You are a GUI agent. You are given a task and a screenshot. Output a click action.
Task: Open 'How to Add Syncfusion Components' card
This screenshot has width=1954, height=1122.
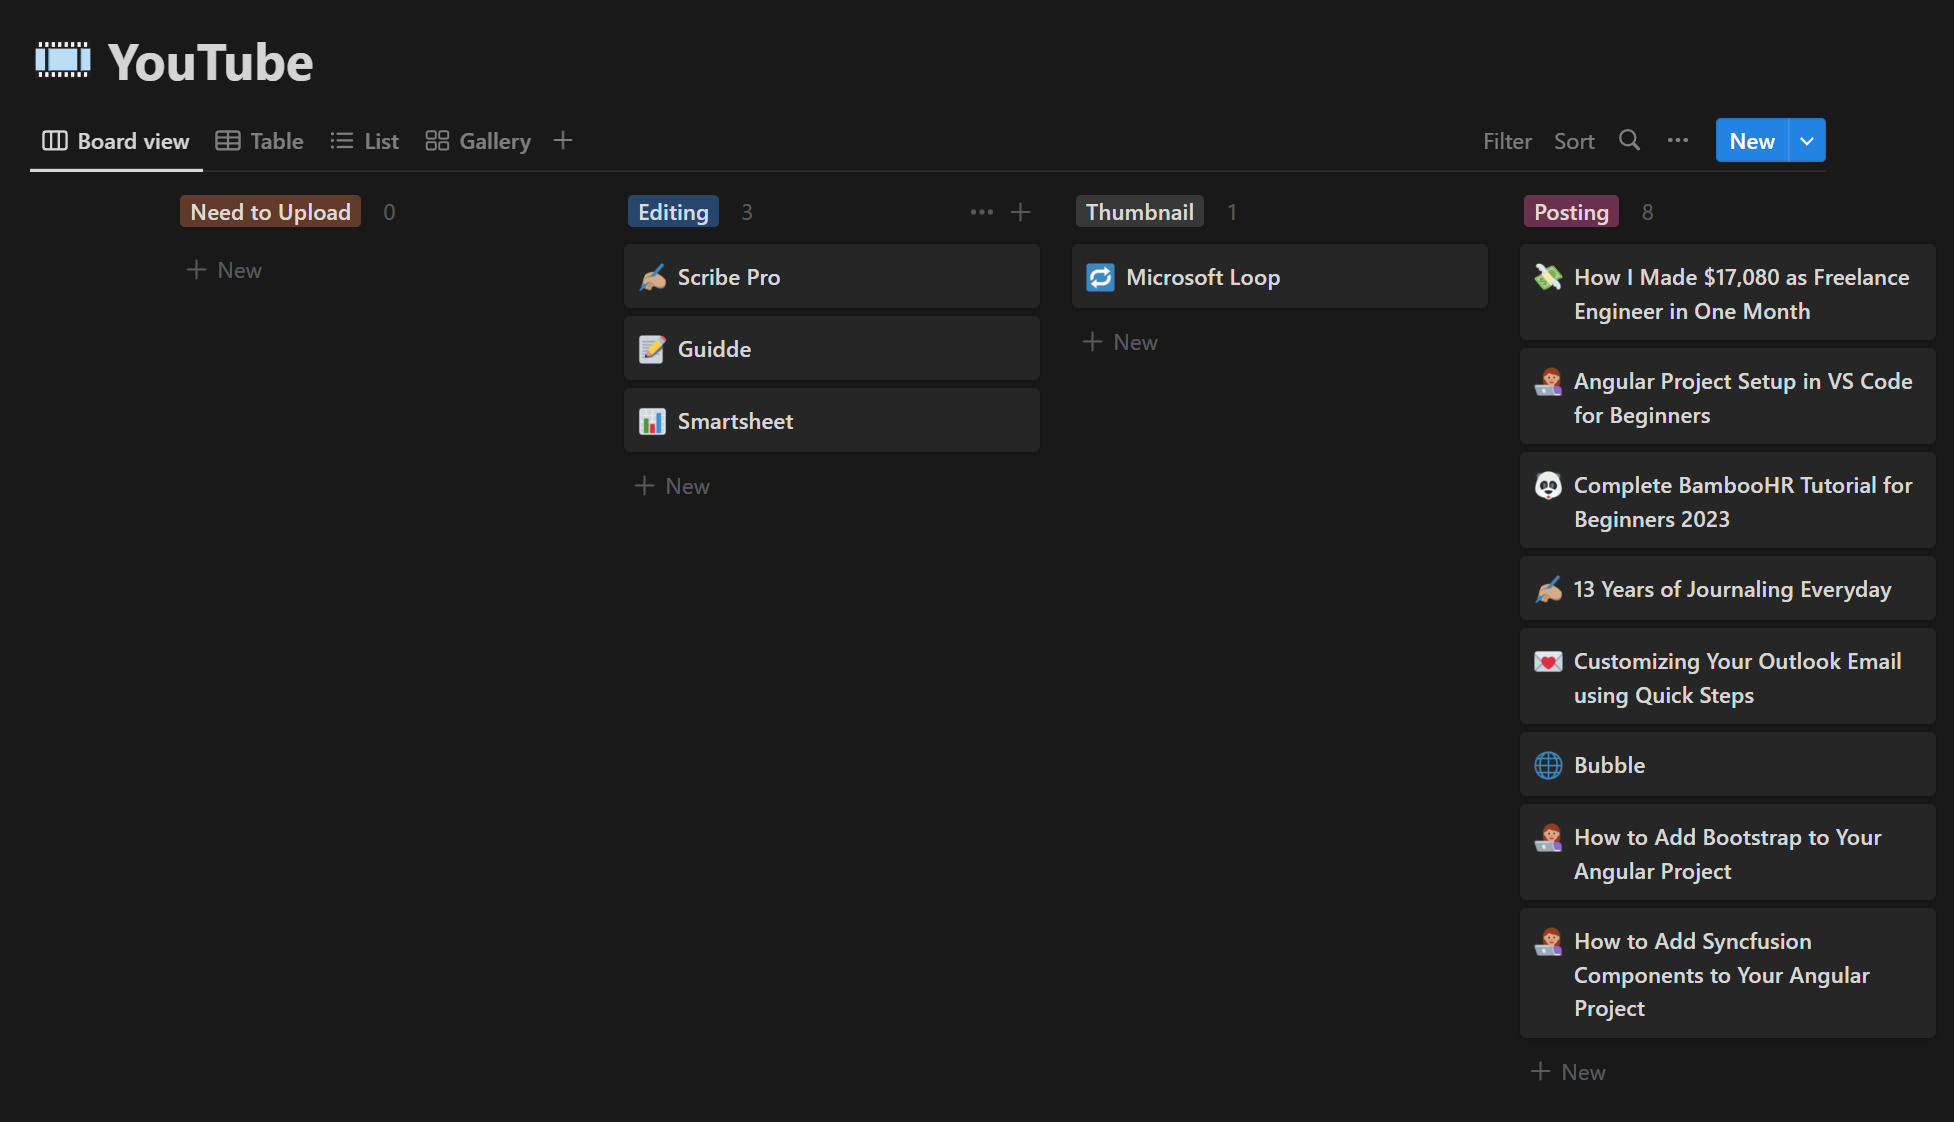[x=1728, y=973]
